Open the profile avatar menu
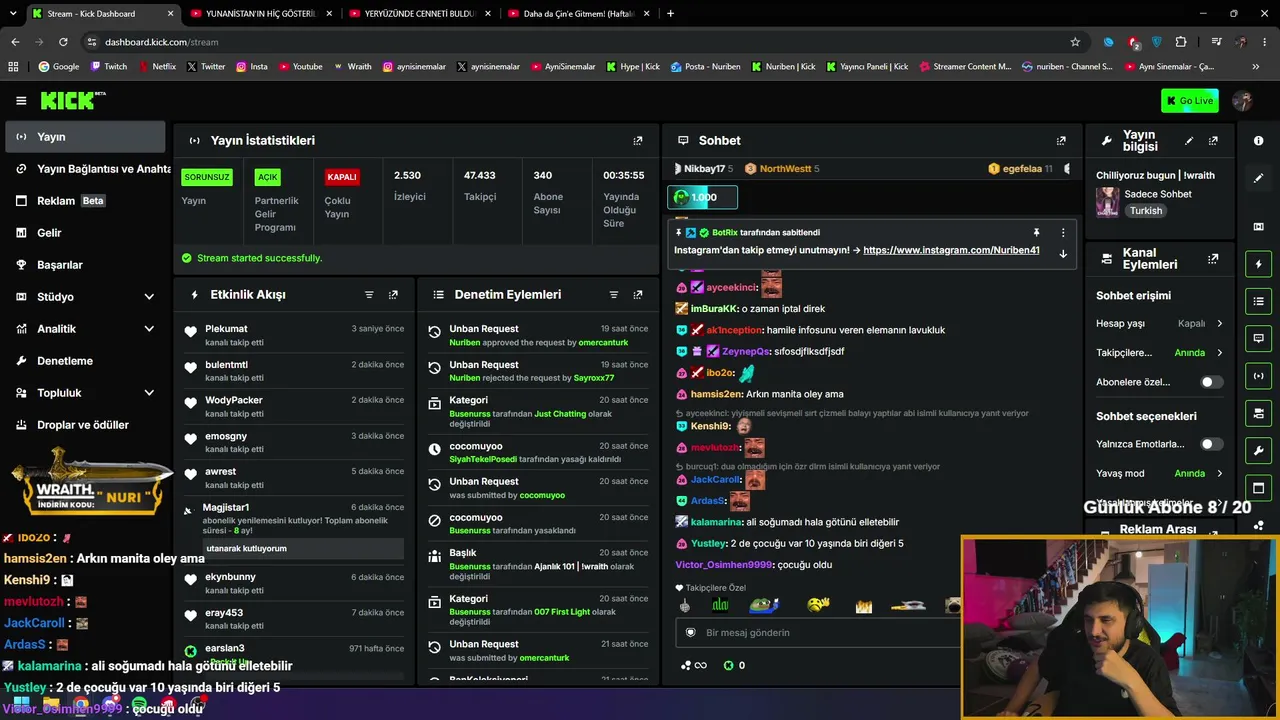 (1243, 101)
